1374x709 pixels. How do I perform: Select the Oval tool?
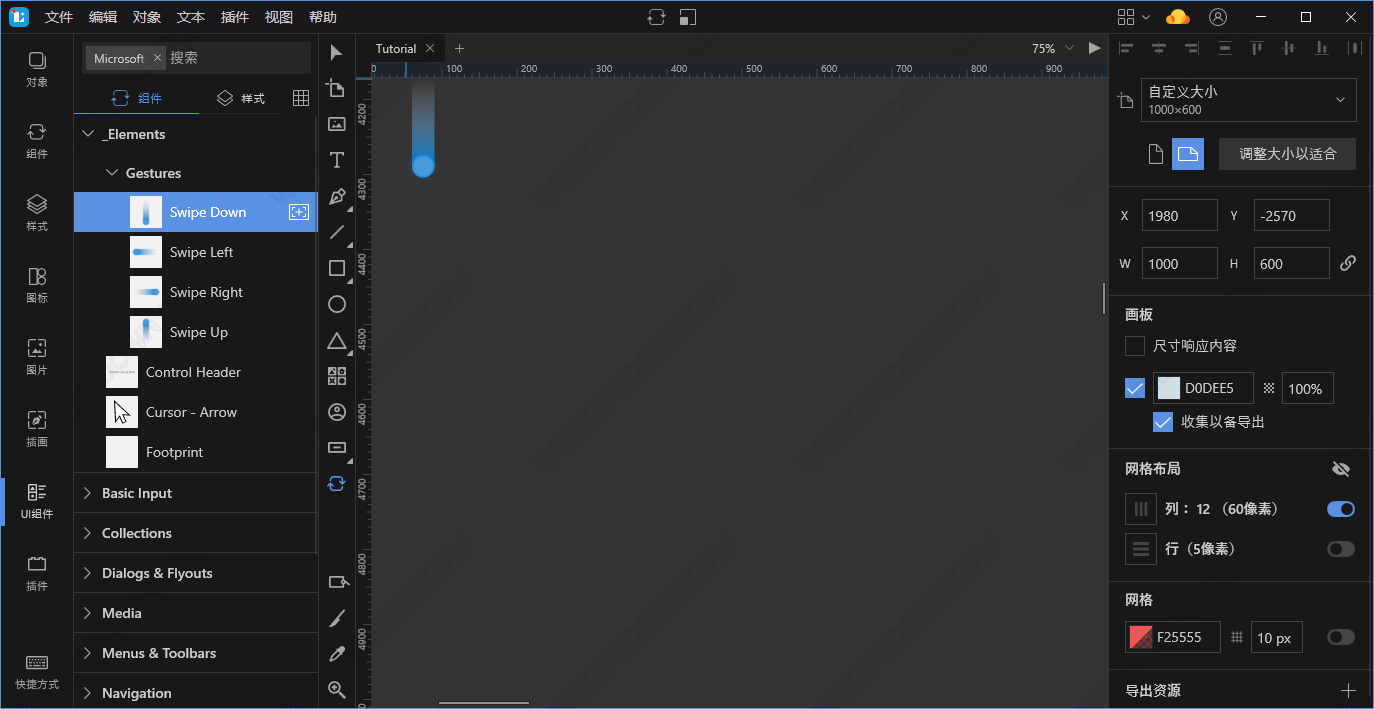pyautogui.click(x=337, y=304)
